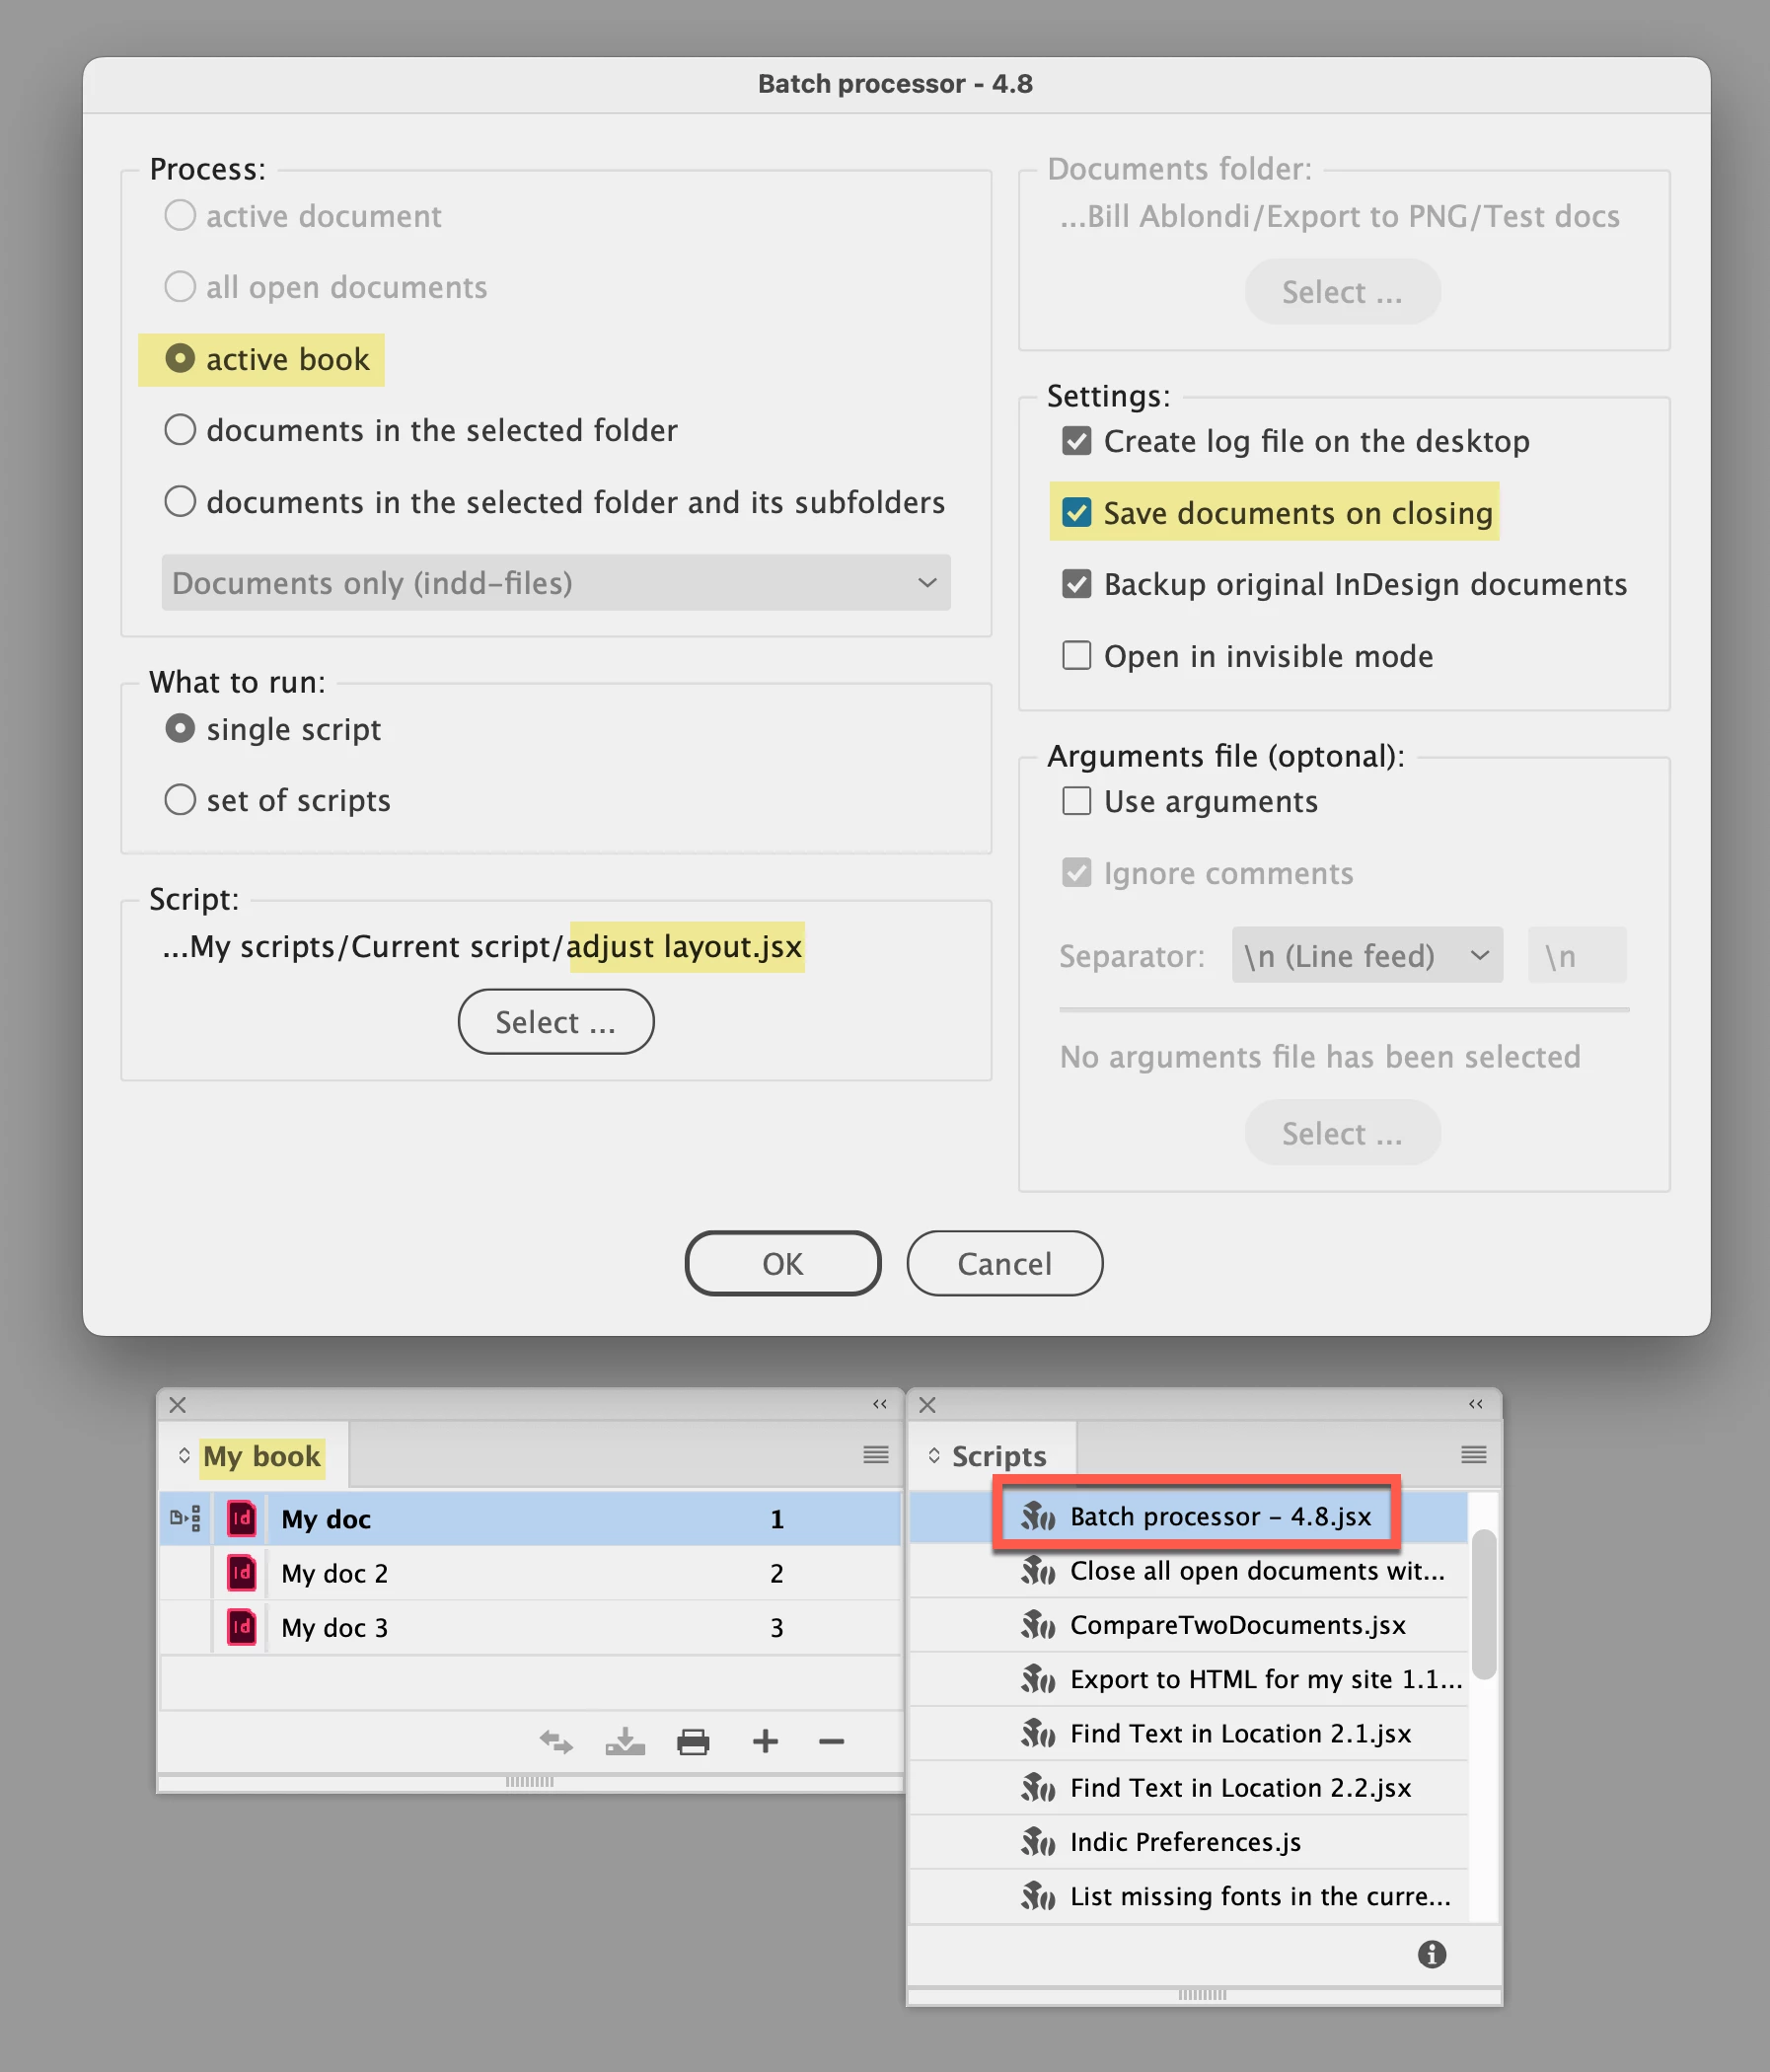
Task: Choose the active book radio button
Action: click(180, 358)
